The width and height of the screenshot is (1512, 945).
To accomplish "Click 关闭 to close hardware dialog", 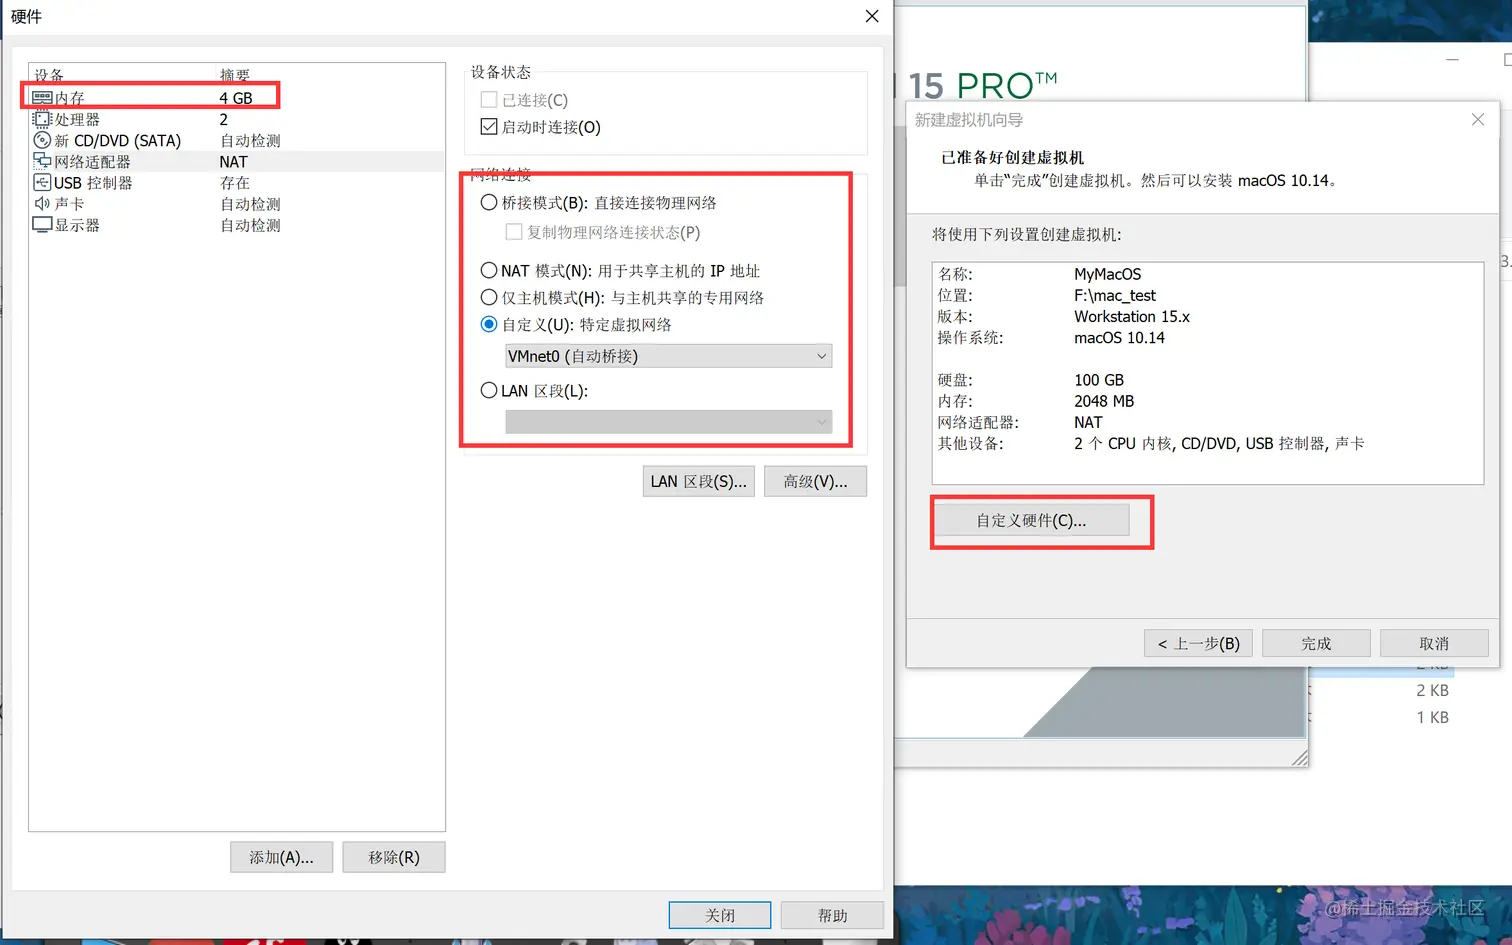I will point(720,915).
